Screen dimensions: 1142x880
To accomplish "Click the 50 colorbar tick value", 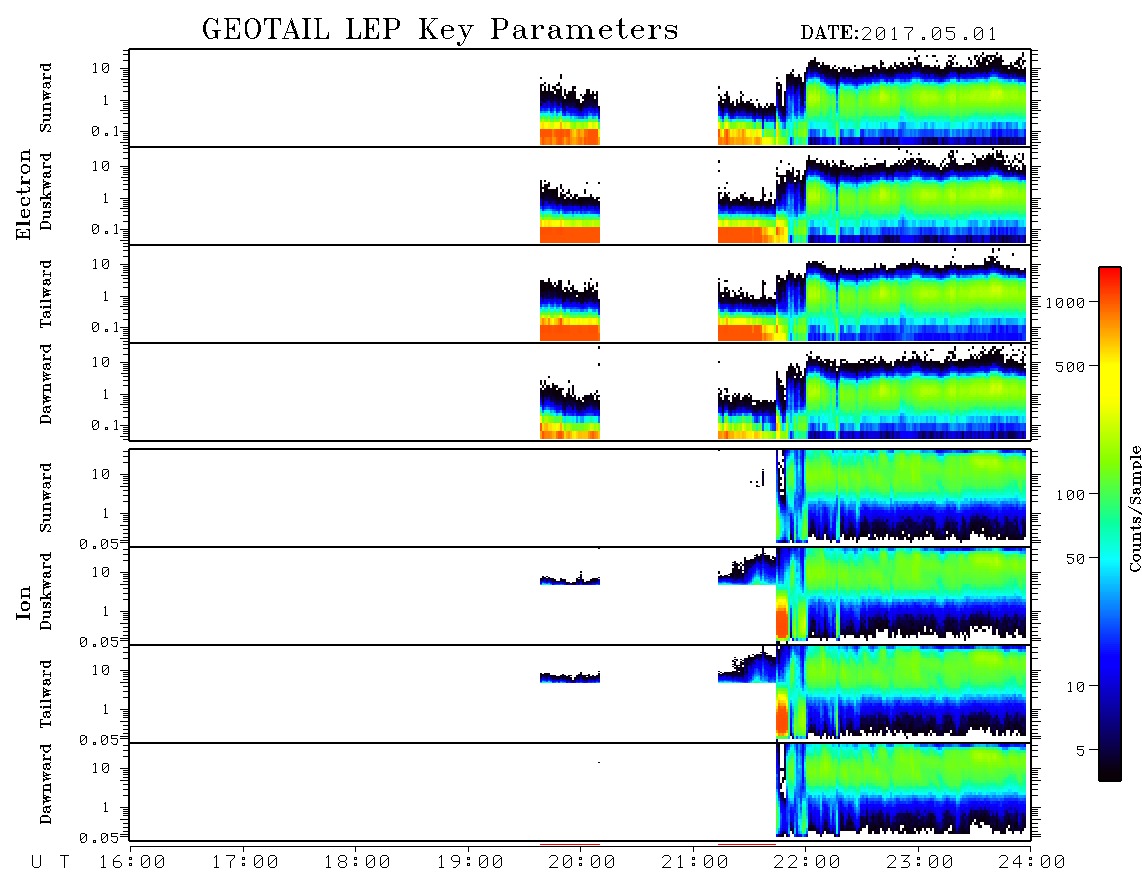I will pos(1075,559).
